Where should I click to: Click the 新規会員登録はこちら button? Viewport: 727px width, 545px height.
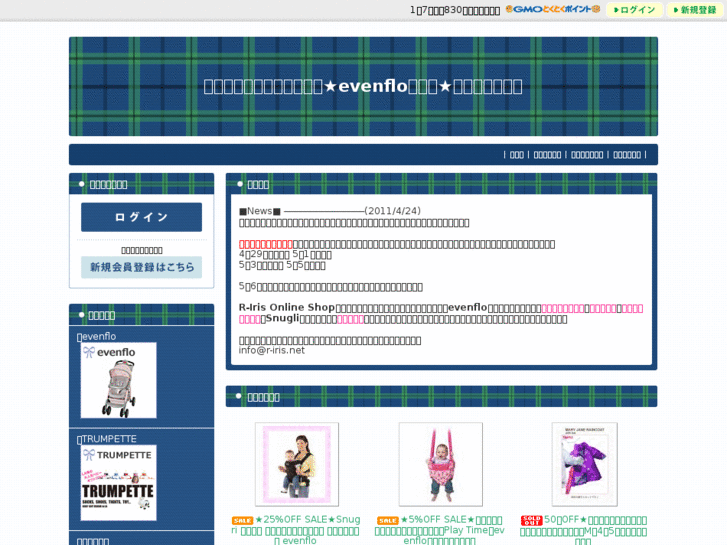[x=141, y=267]
